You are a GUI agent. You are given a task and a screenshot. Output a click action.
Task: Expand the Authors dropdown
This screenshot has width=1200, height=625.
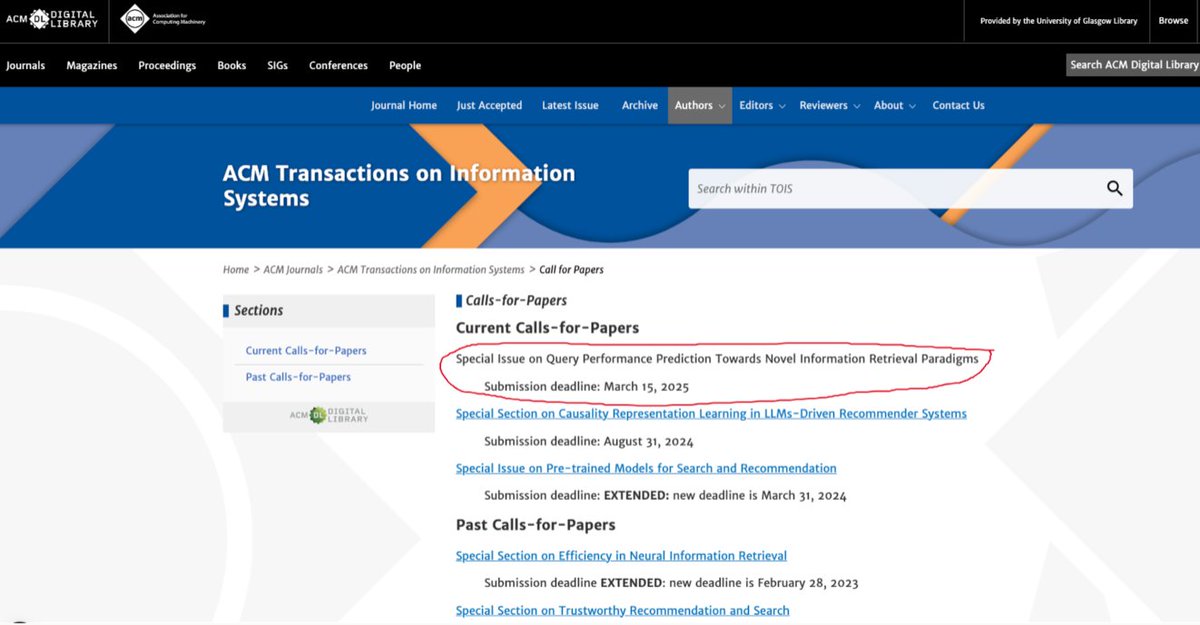[x=700, y=105]
